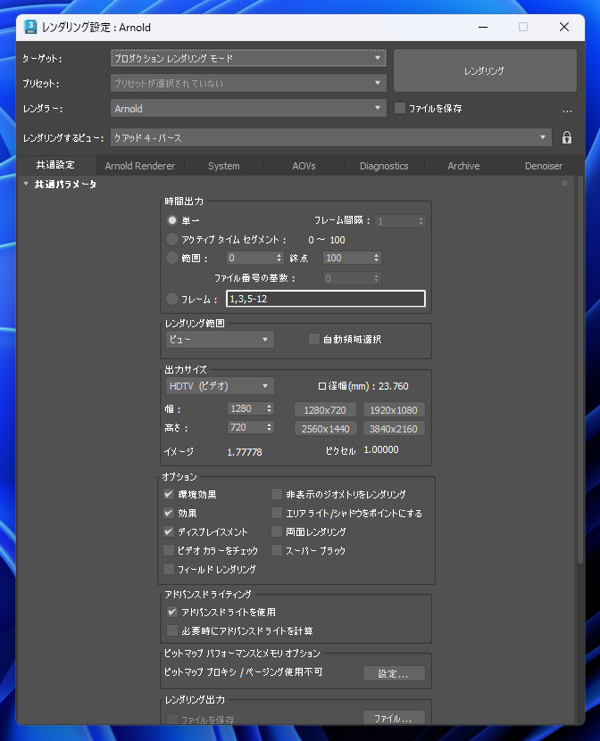Click the 2560x1440 preset button
The image size is (600, 741).
[325, 429]
